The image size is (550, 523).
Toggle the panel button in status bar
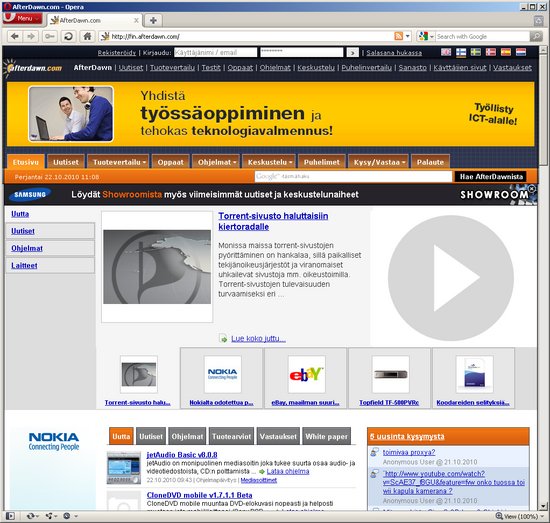tap(10, 516)
